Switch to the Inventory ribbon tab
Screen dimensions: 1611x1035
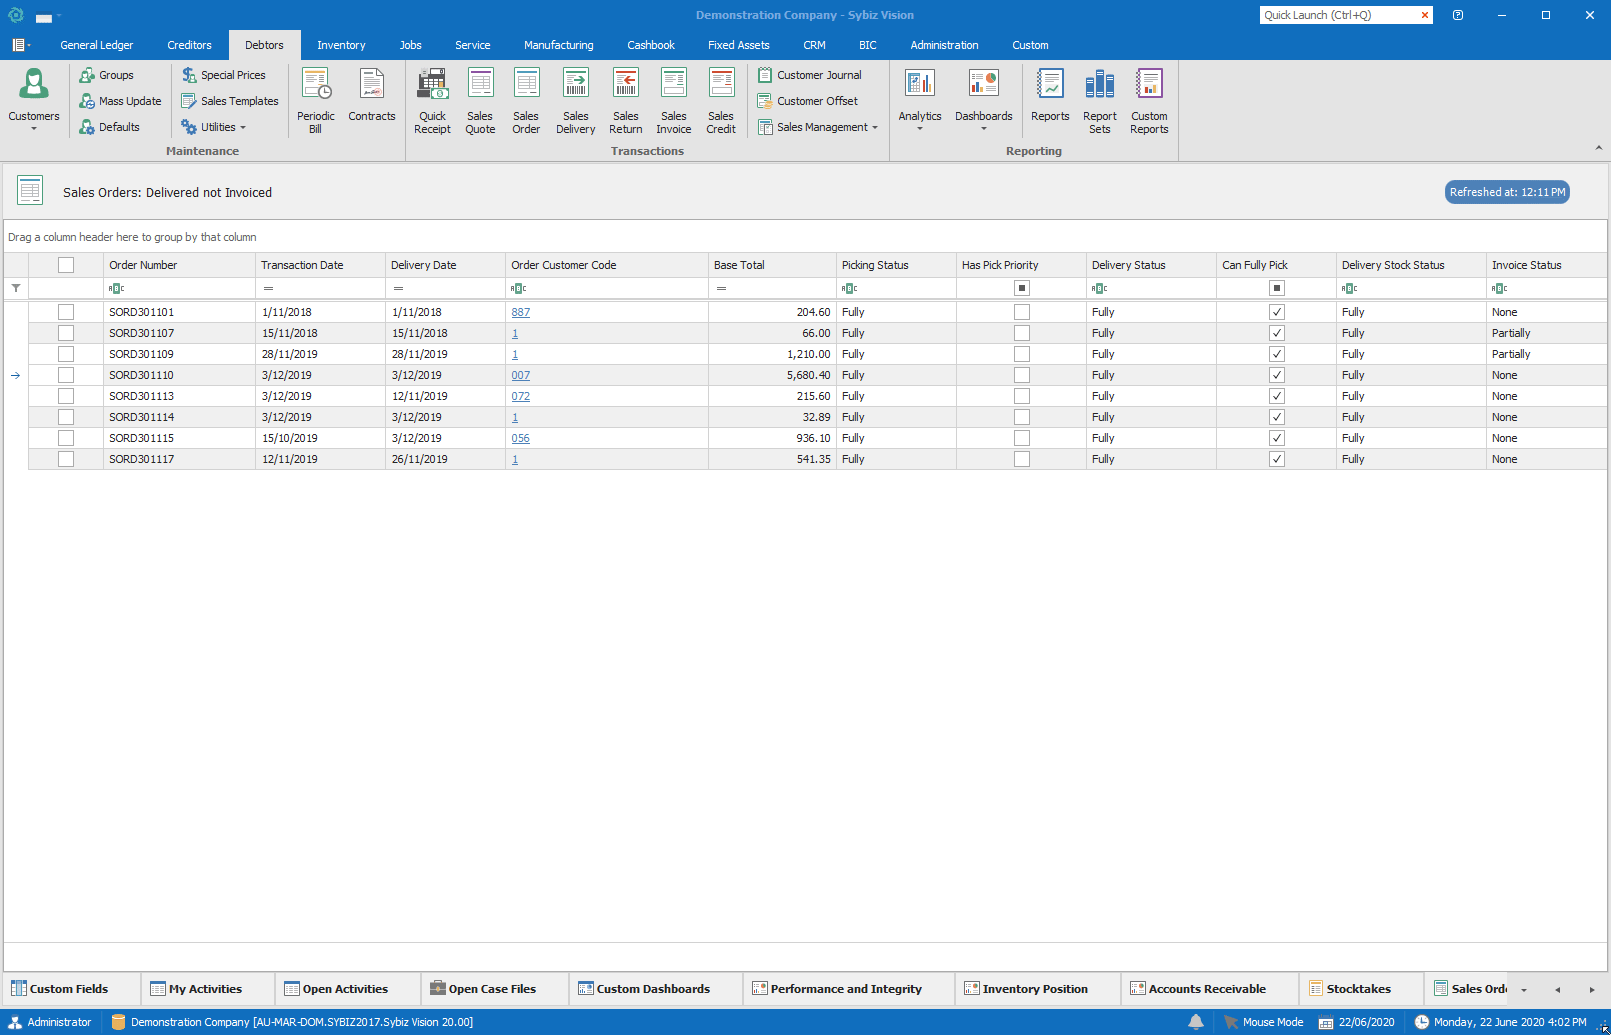(x=341, y=45)
